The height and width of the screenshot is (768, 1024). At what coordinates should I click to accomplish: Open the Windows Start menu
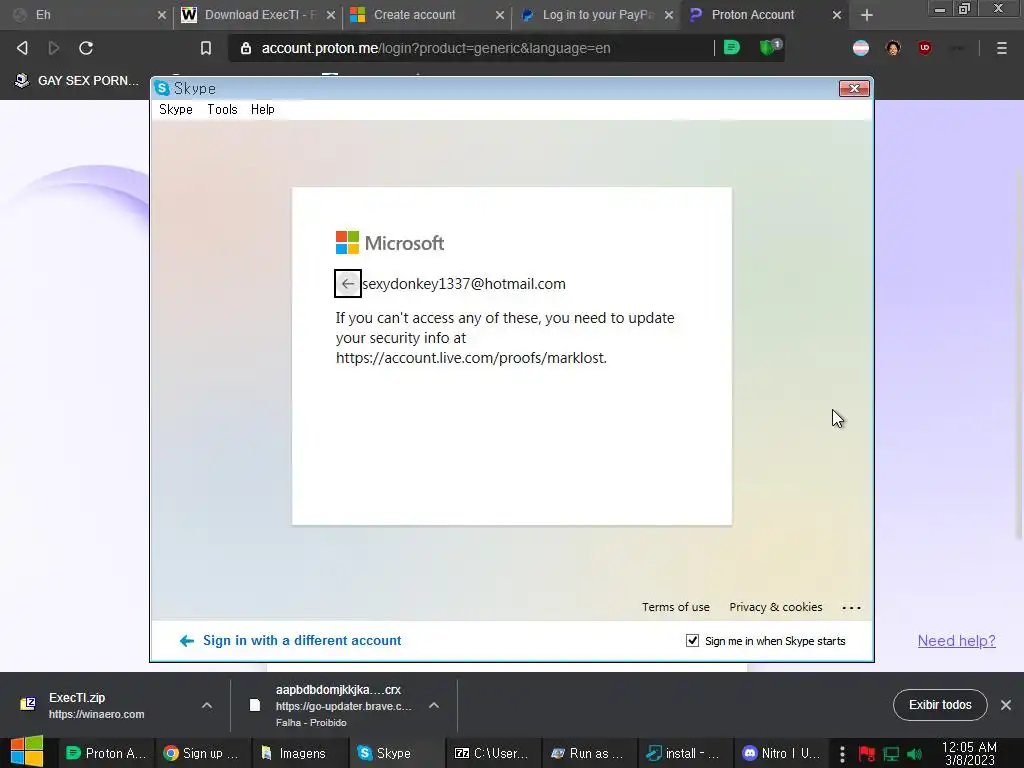click(x=27, y=752)
